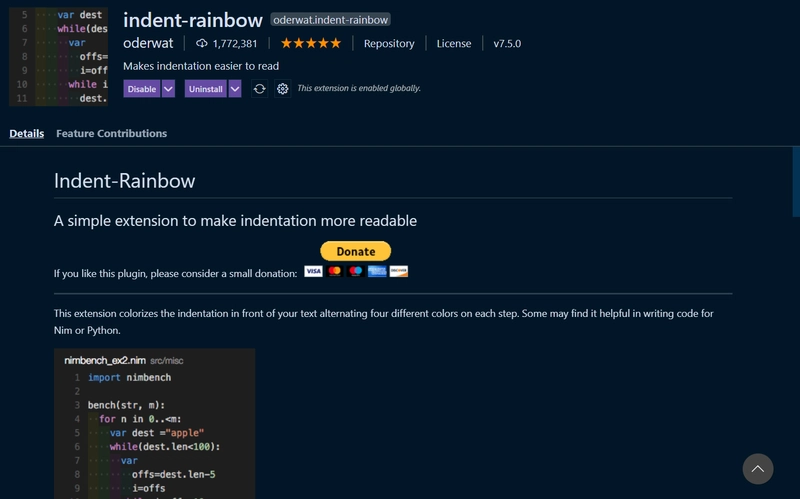Click the Disable extension button
The image size is (800, 499).
pos(141,89)
